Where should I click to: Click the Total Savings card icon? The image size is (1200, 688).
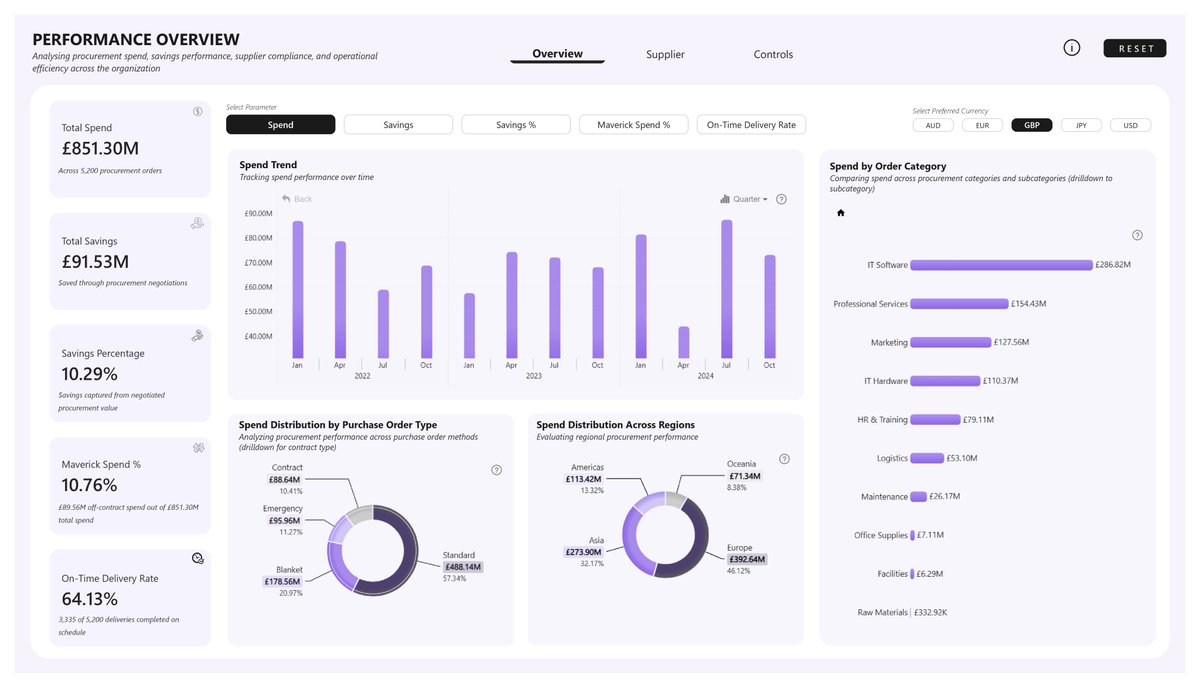pyautogui.click(x=197, y=224)
